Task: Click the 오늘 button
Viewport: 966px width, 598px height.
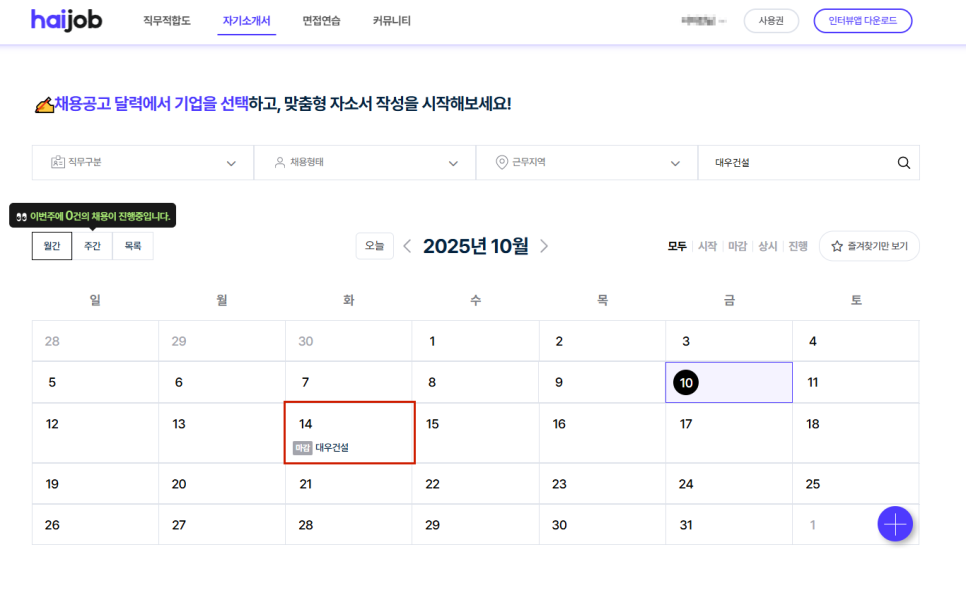Action: tap(374, 246)
